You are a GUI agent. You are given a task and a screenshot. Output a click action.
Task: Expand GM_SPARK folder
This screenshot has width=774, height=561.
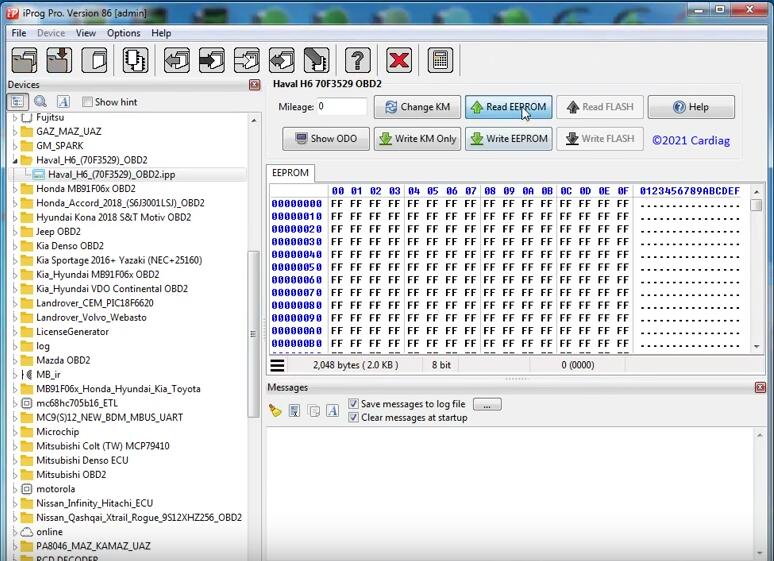(15, 146)
